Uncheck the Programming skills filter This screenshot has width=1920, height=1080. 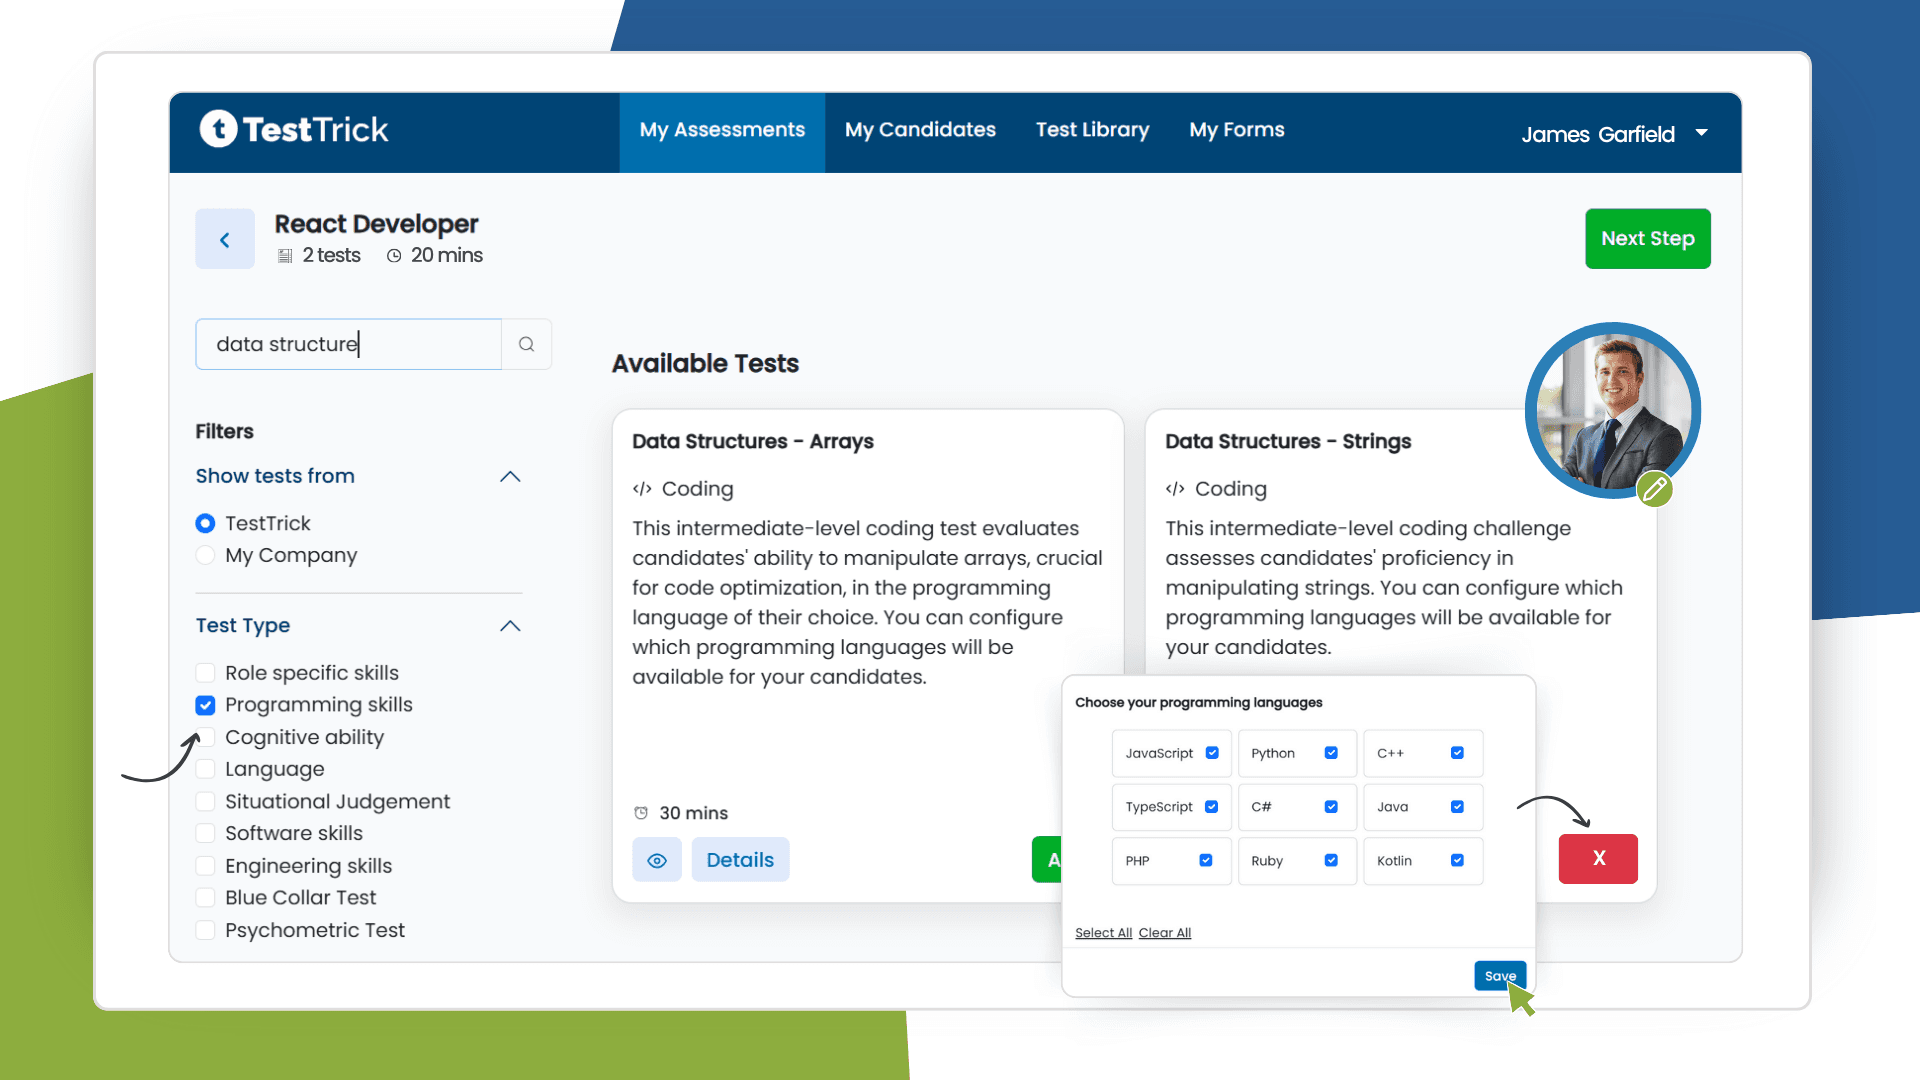point(205,705)
